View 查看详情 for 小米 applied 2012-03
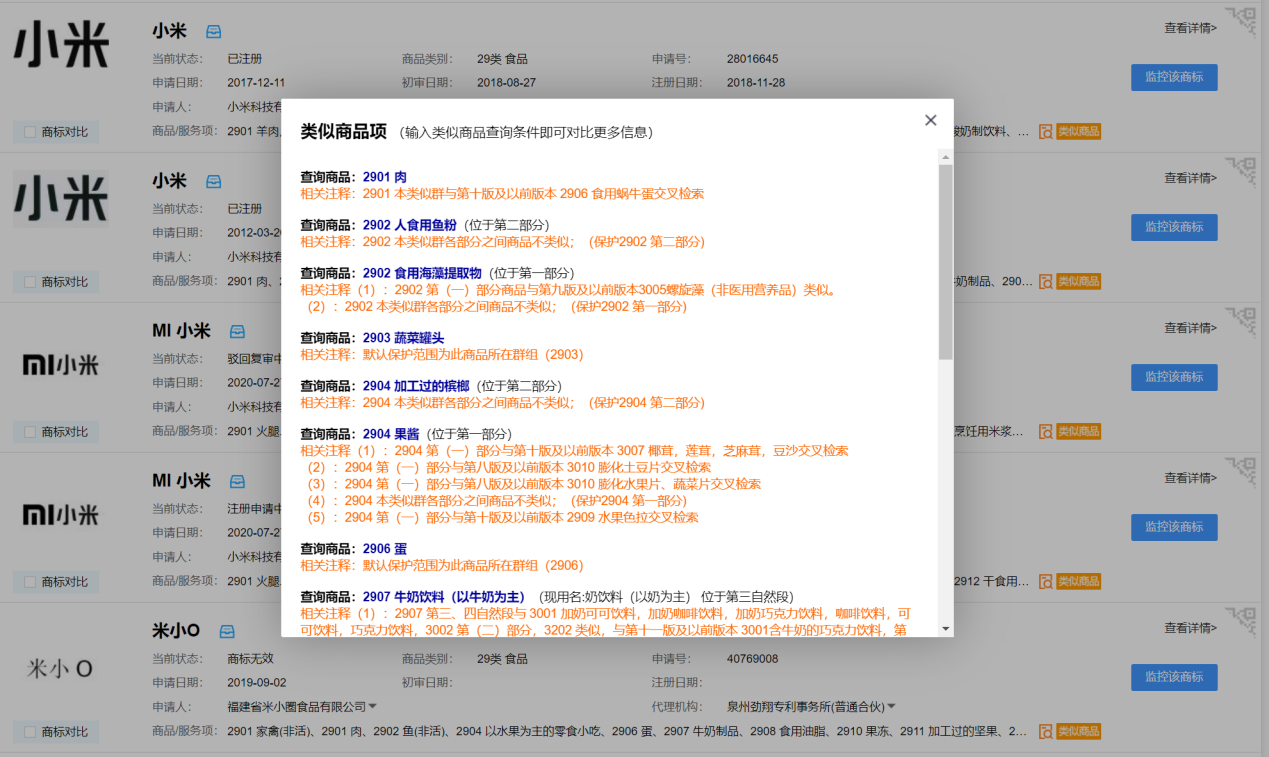1269x757 pixels. tap(1190, 178)
